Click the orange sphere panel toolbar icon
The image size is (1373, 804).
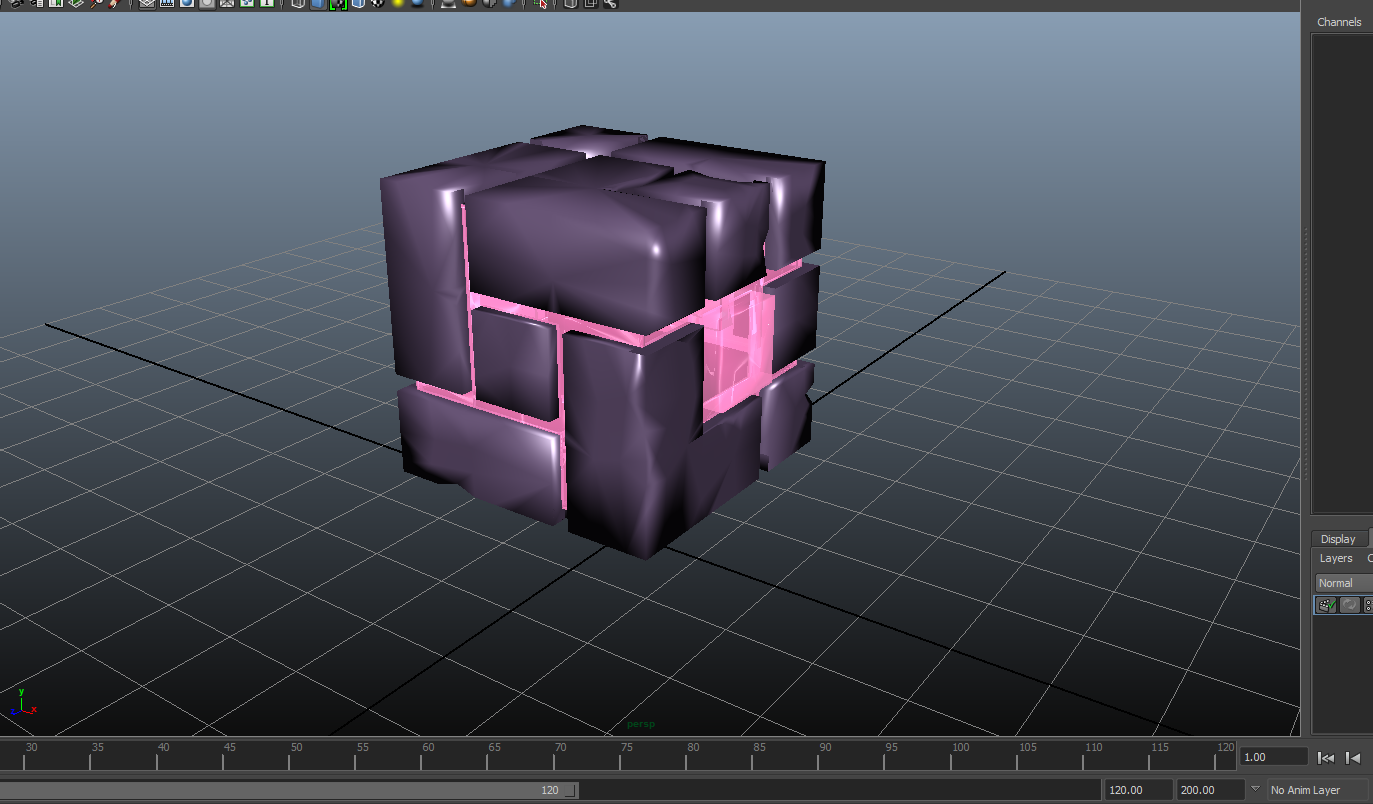467,3
